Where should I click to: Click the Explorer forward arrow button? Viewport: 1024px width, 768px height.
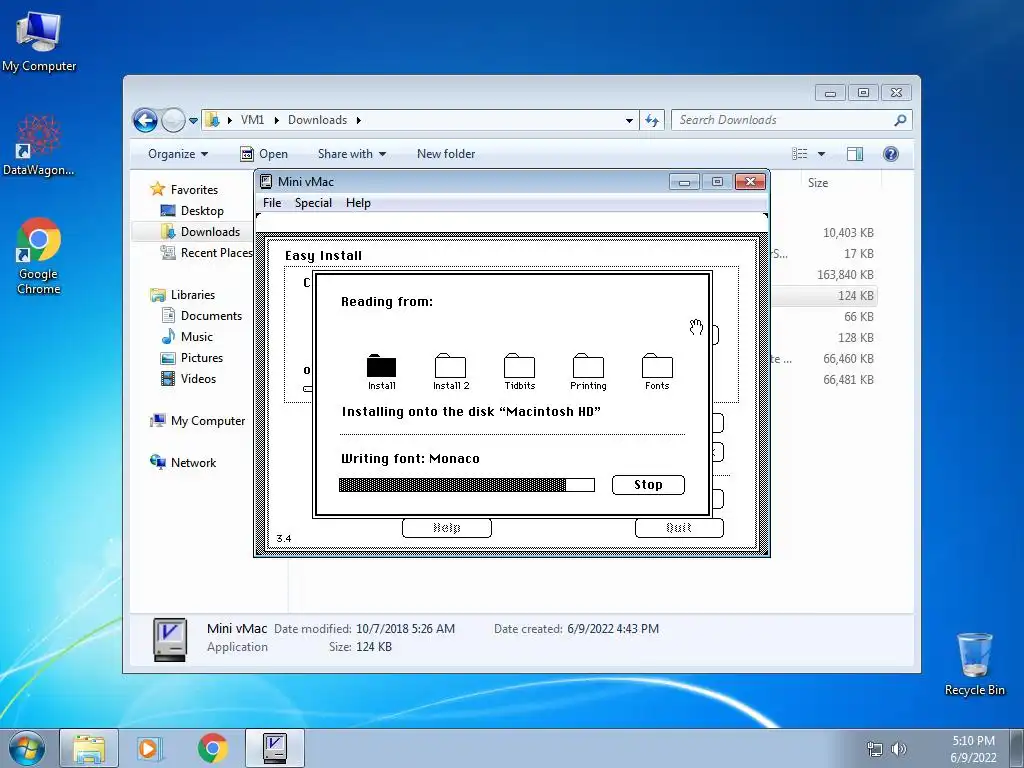point(173,120)
